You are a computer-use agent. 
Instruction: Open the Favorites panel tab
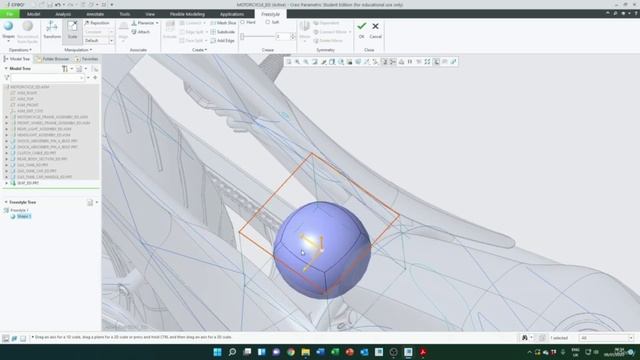pos(87,59)
